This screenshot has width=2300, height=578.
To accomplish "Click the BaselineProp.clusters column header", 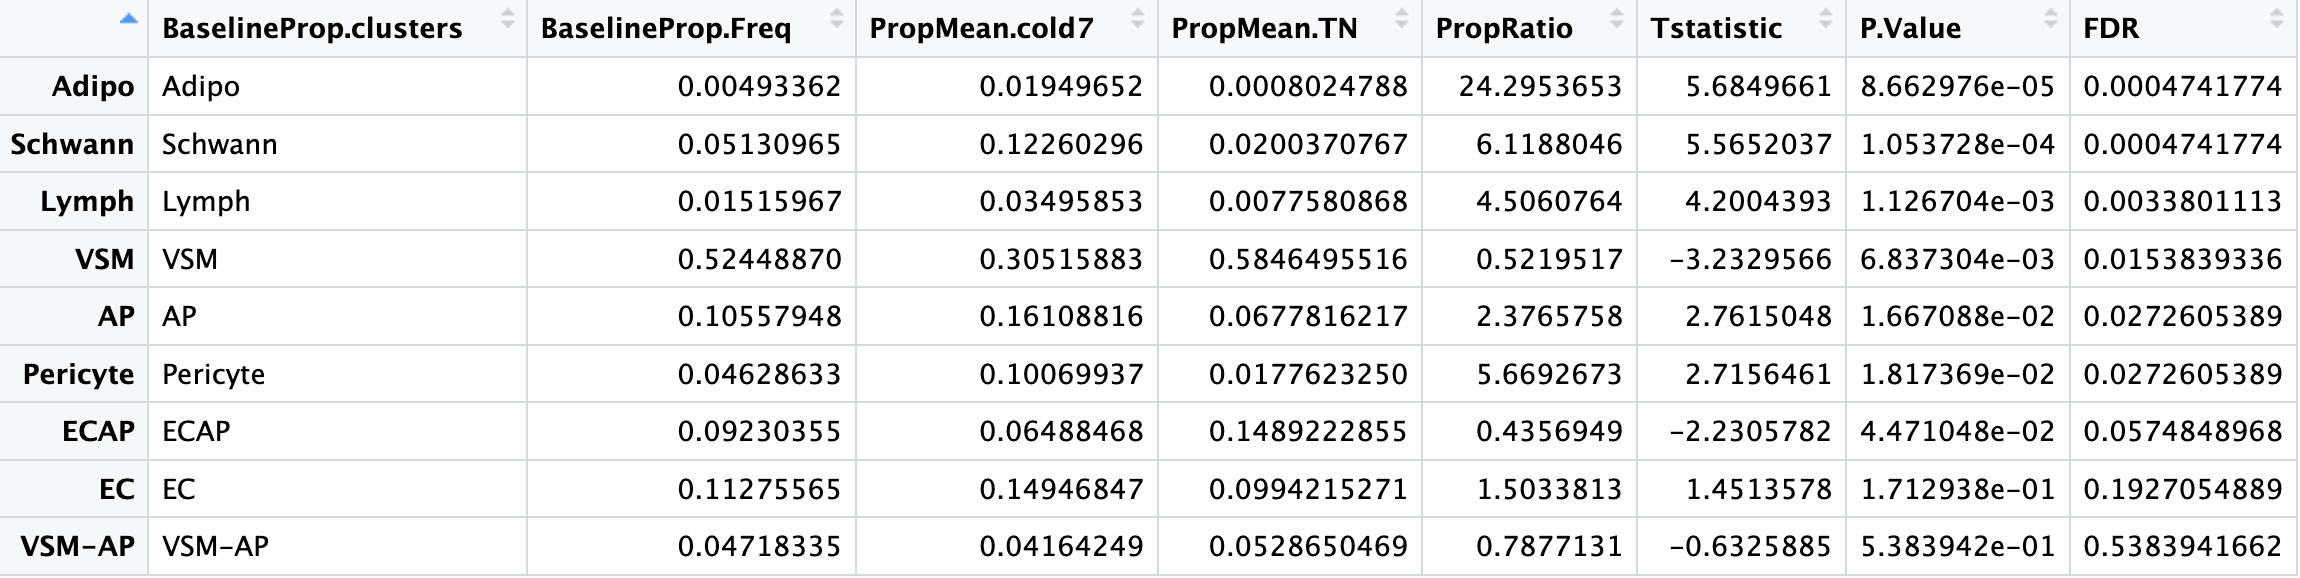I will [312, 28].
